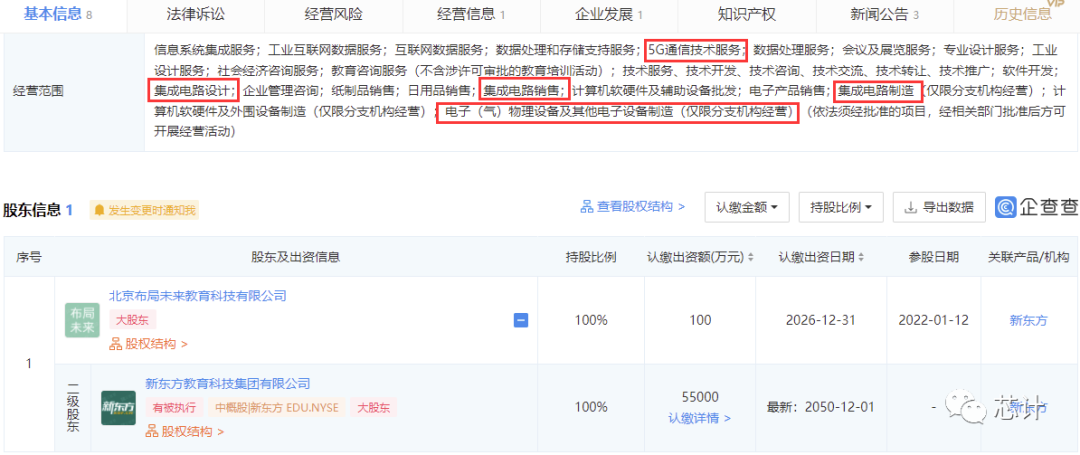Click the 二级股东 label
Screen dimensions: 1080x455
[x=73, y=408]
